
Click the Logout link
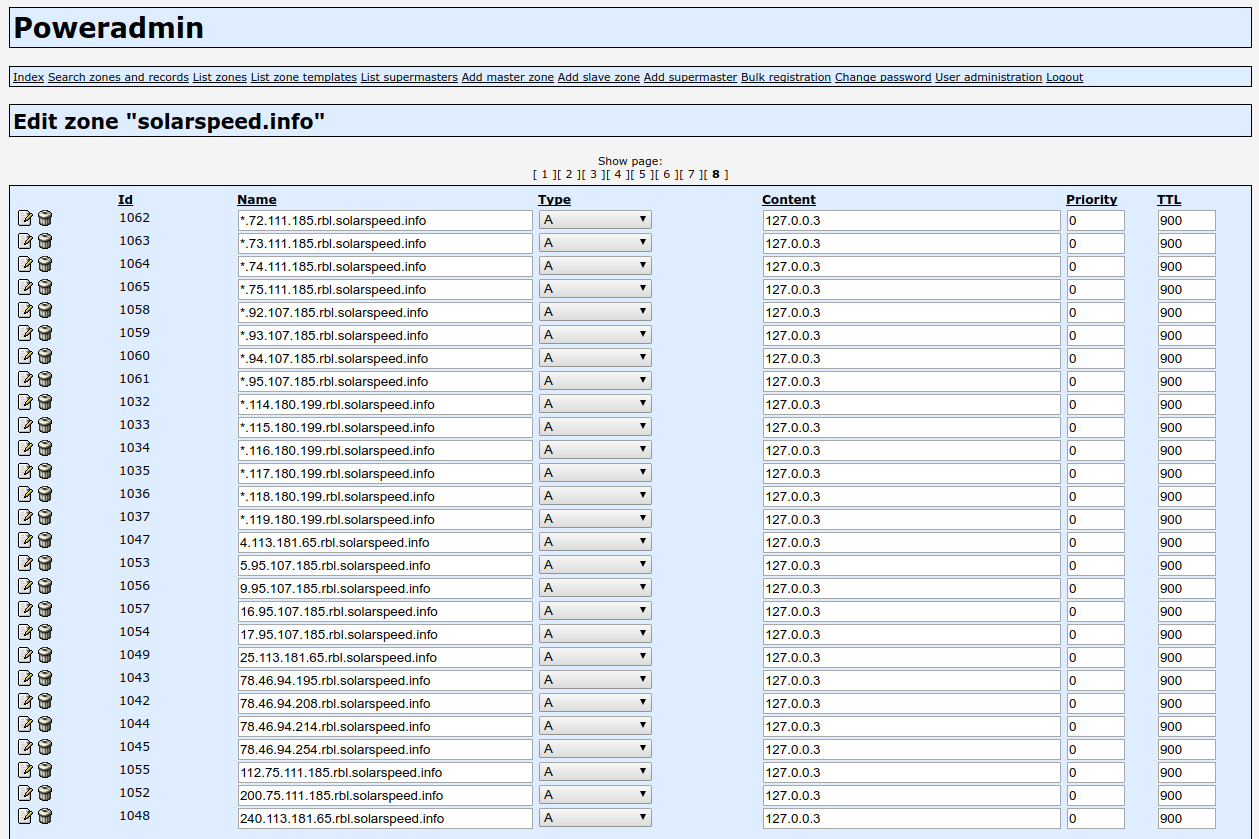click(1064, 77)
